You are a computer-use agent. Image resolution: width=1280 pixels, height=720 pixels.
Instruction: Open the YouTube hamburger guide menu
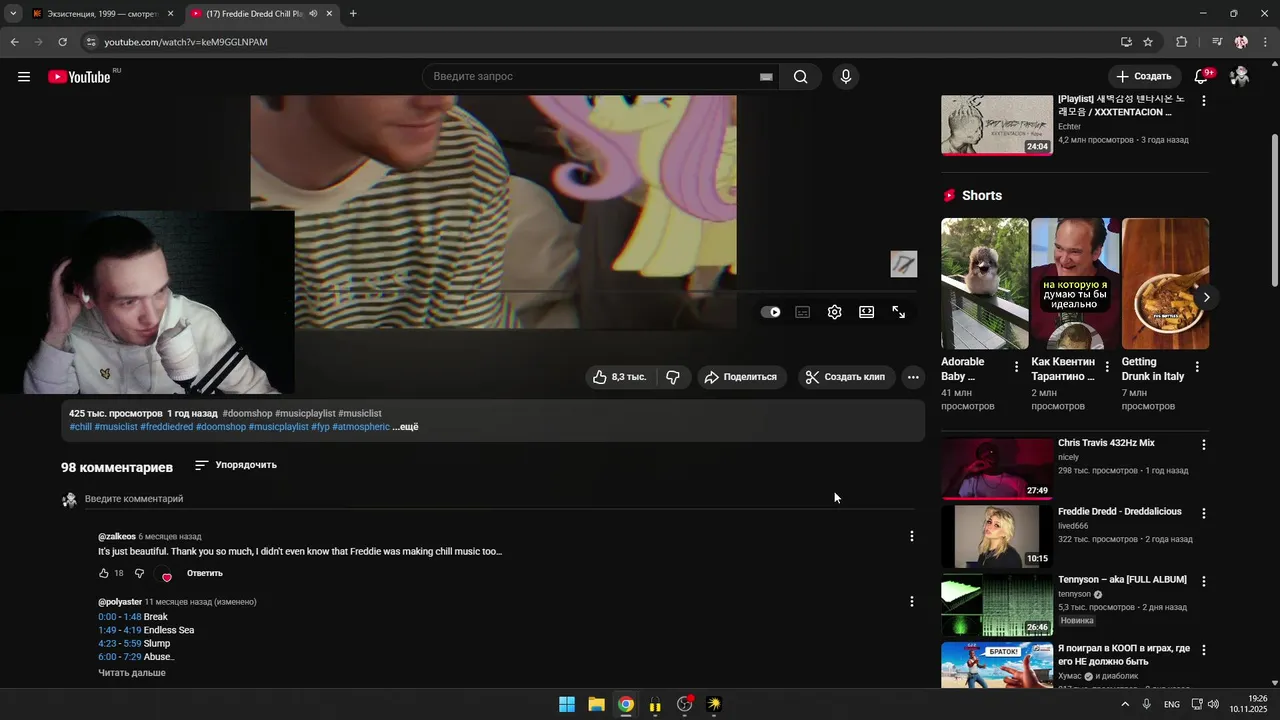[x=24, y=77]
